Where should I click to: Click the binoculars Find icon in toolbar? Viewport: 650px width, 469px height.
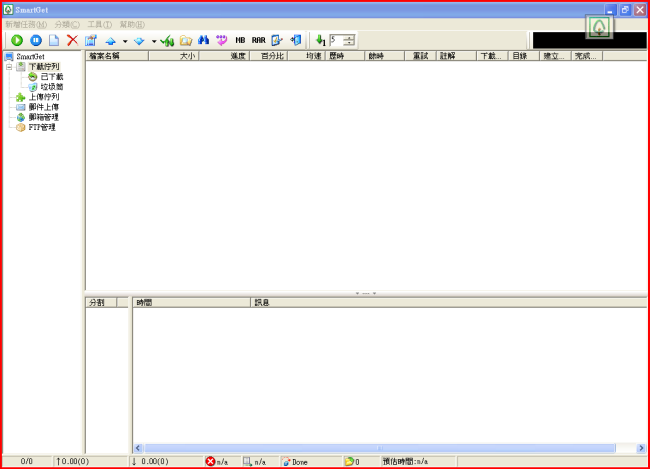click(x=204, y=40)
